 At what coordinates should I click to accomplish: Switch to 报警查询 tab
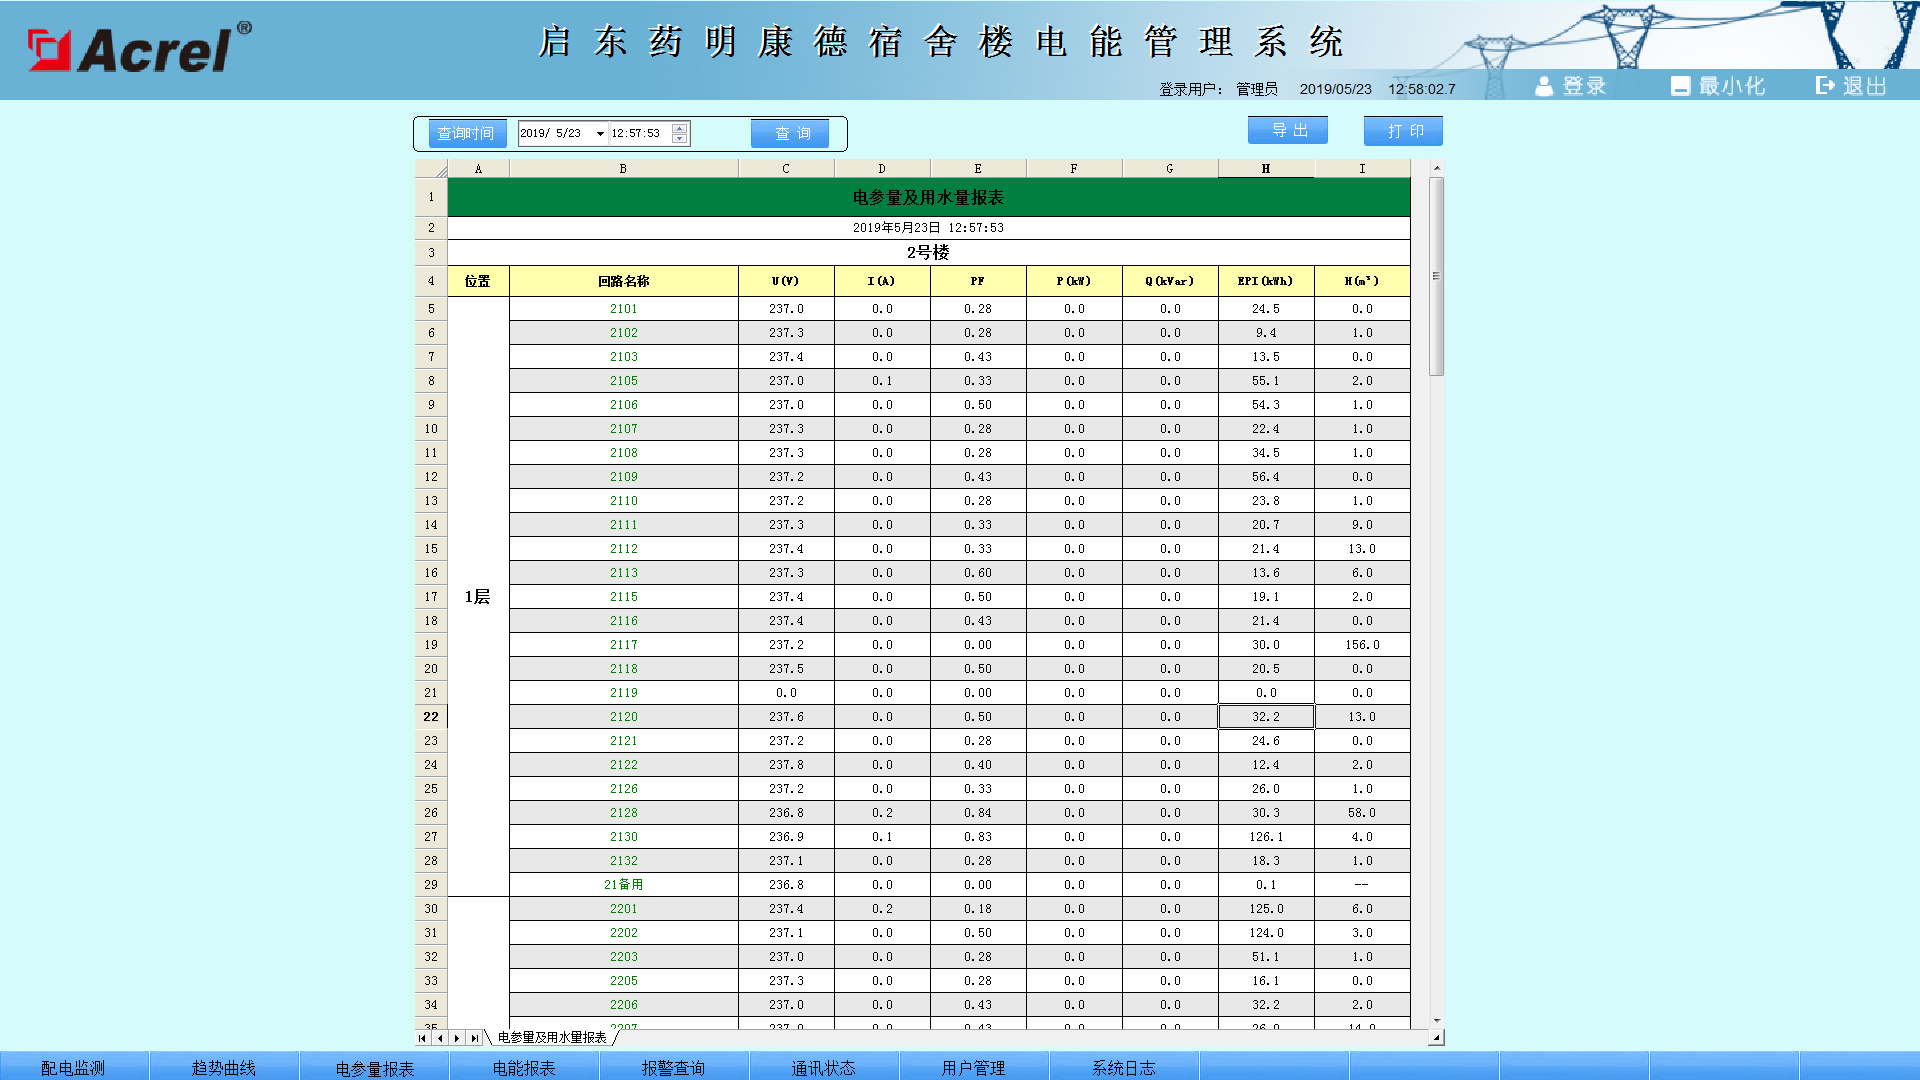click(x=673, y=1067)
